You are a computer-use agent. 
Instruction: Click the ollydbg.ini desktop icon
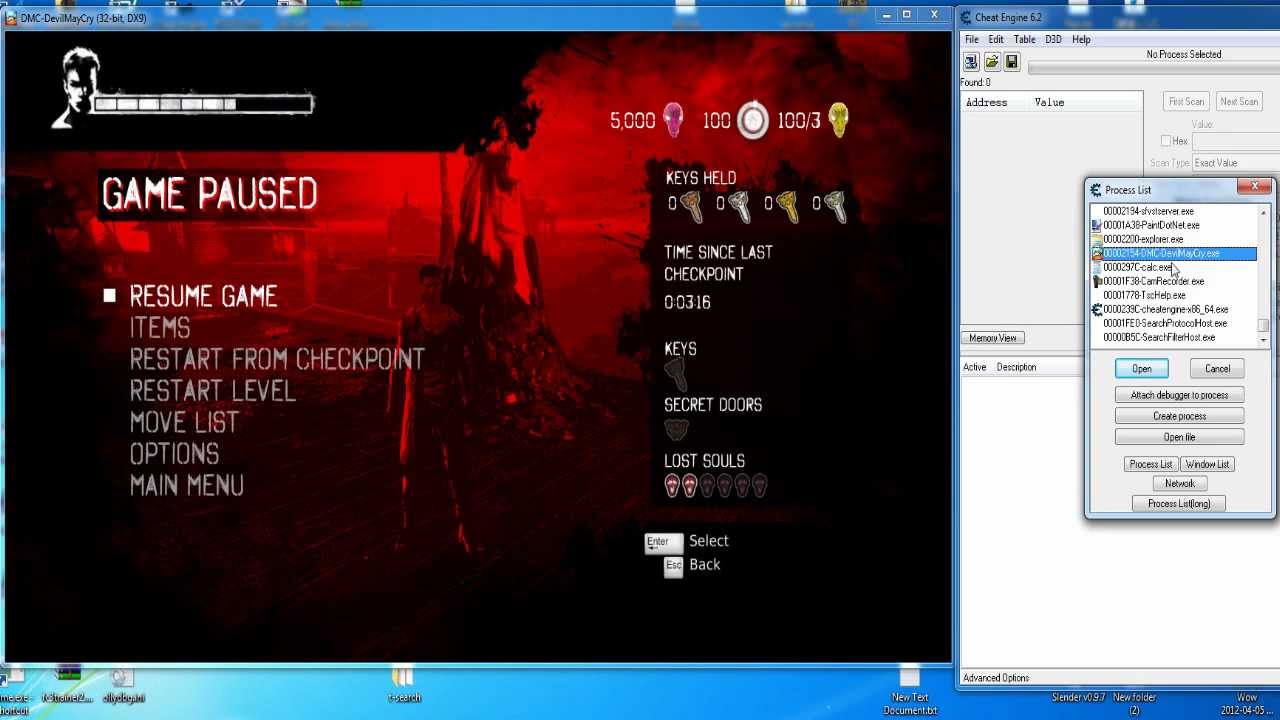pos(123,684)
